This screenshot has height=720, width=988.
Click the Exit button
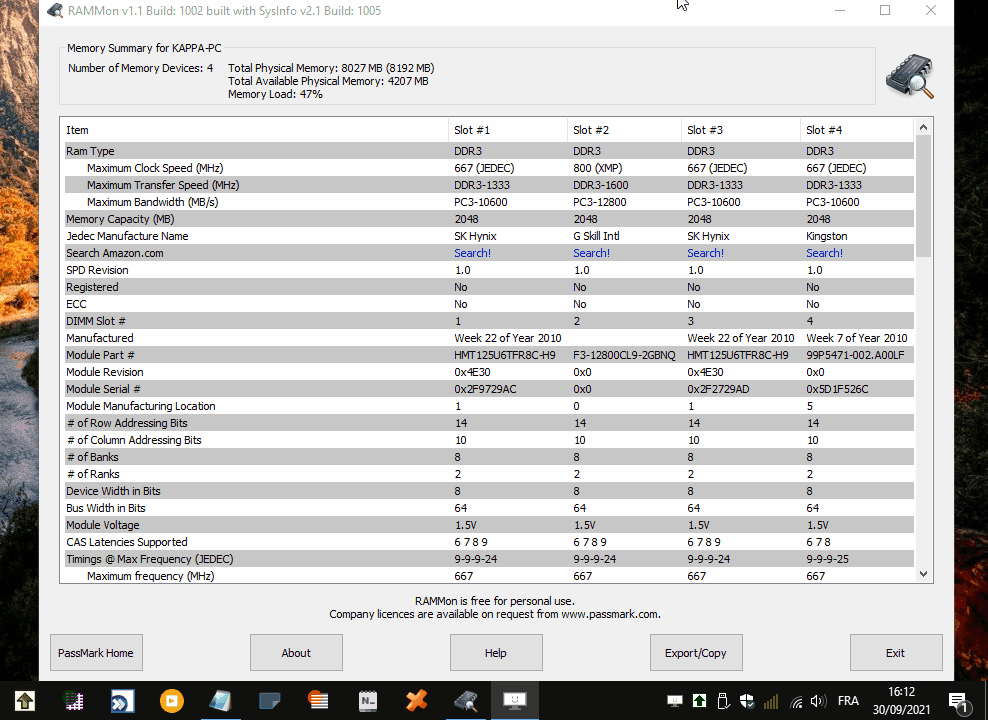tap(896, 653)
